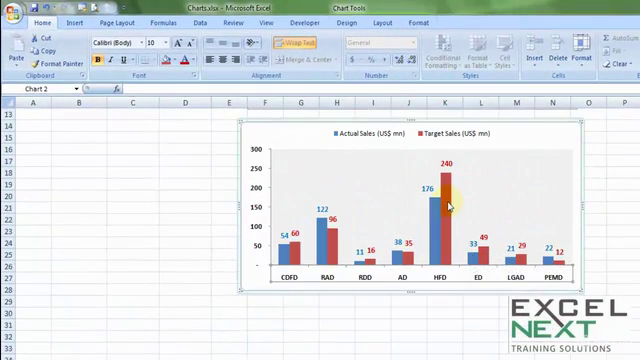The height and width of the screenshot is (360, 640).
Task: Toggle underline formatting
Action: point(123,60)
